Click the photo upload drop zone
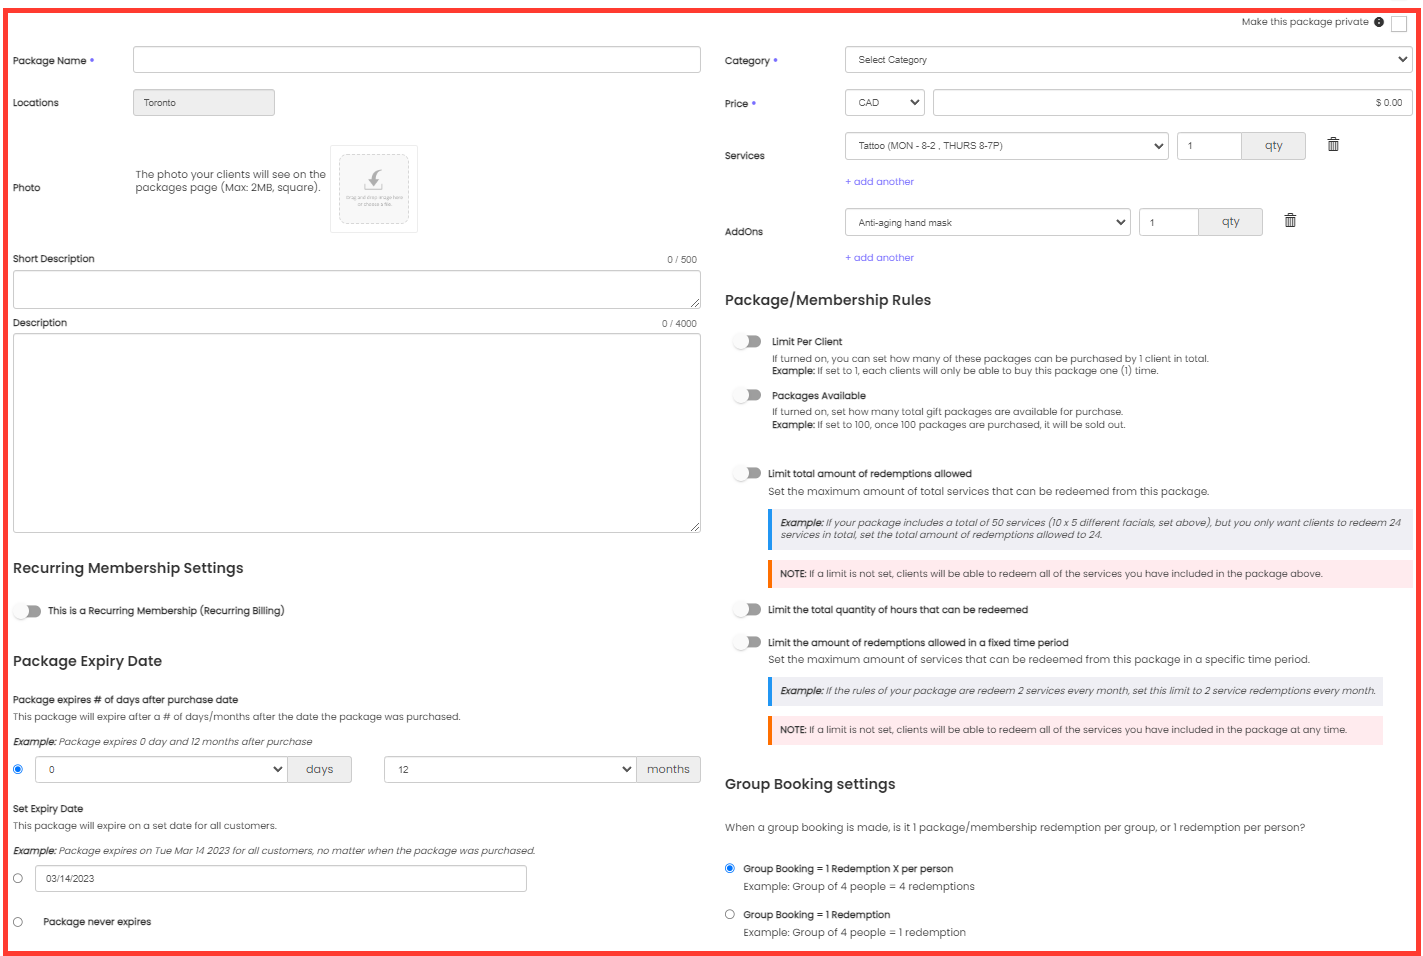 374,189
